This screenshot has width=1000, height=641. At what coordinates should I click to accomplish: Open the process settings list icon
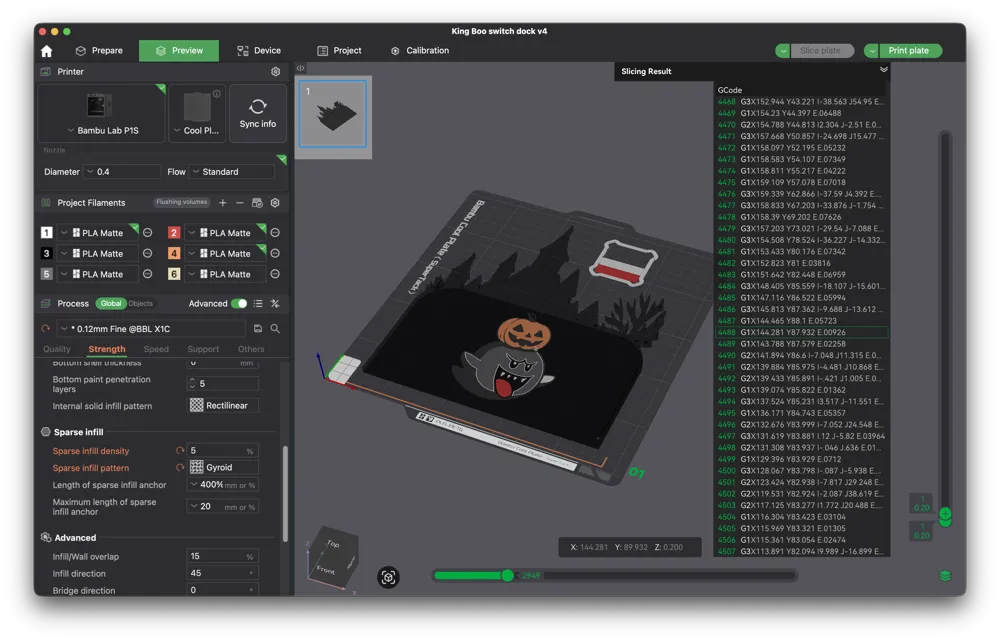[258, 304]
